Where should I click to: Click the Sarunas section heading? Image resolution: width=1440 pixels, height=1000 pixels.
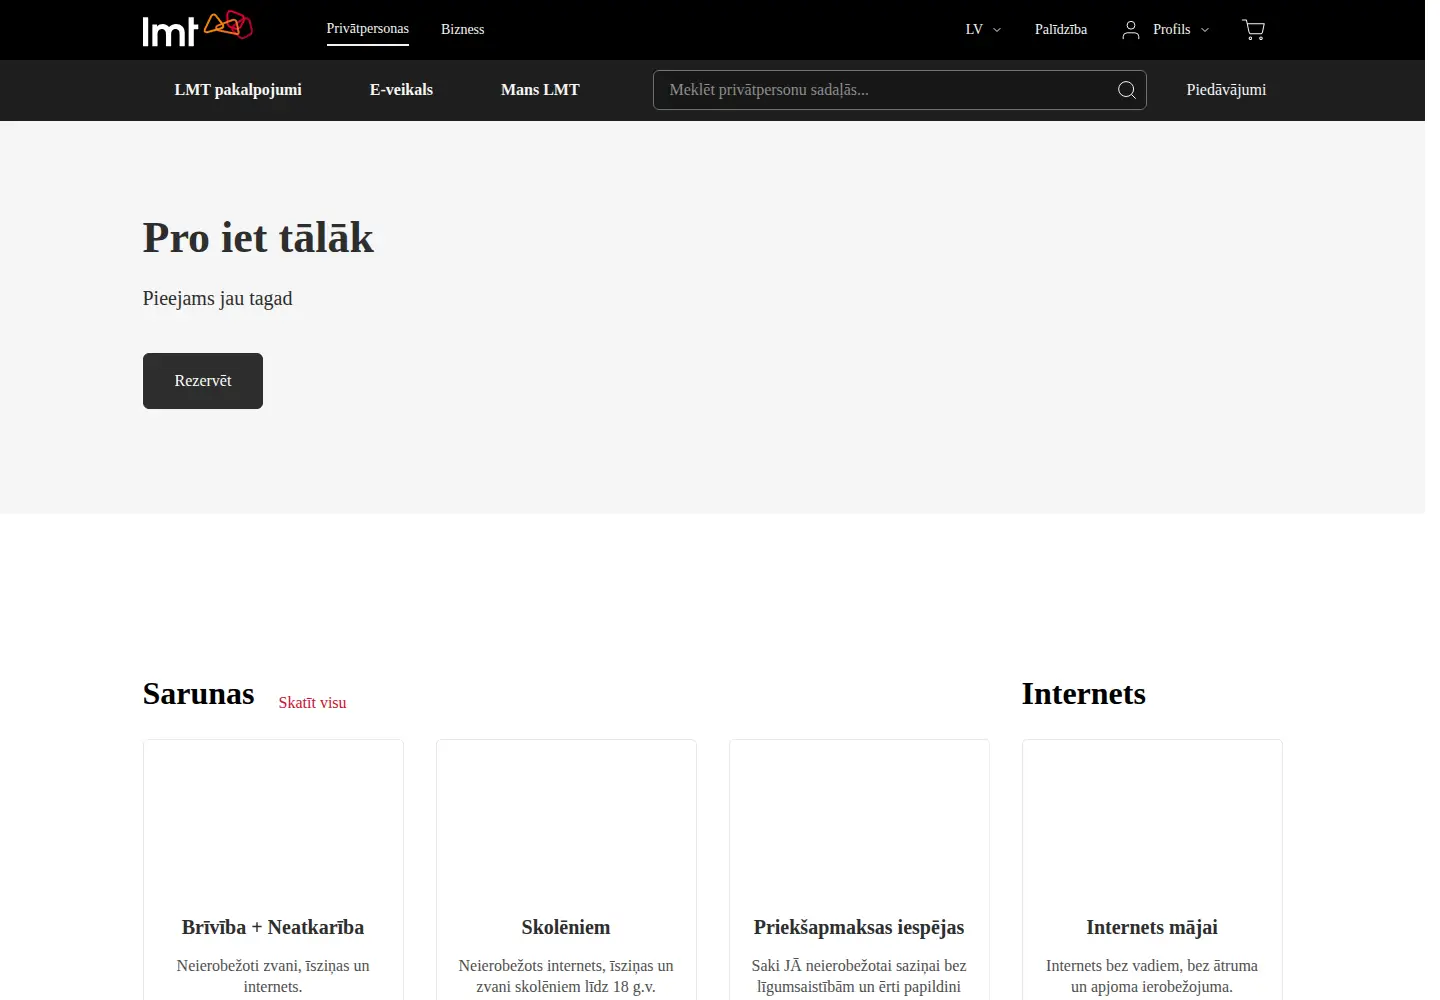[x=198, y=693]
